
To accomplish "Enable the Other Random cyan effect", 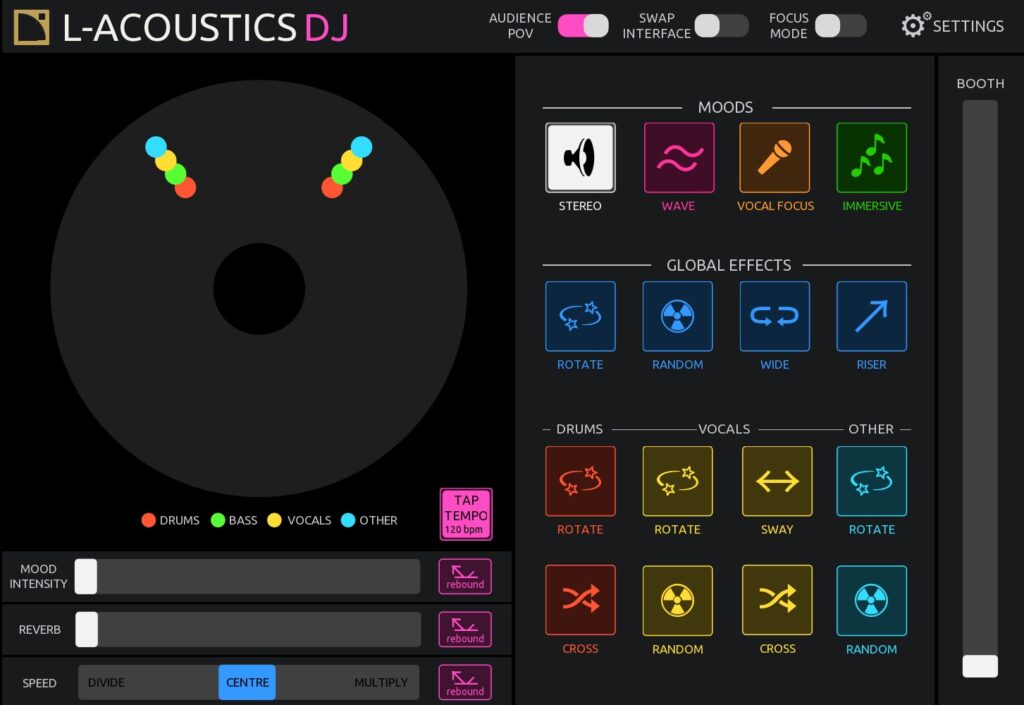I will point(871,600).
